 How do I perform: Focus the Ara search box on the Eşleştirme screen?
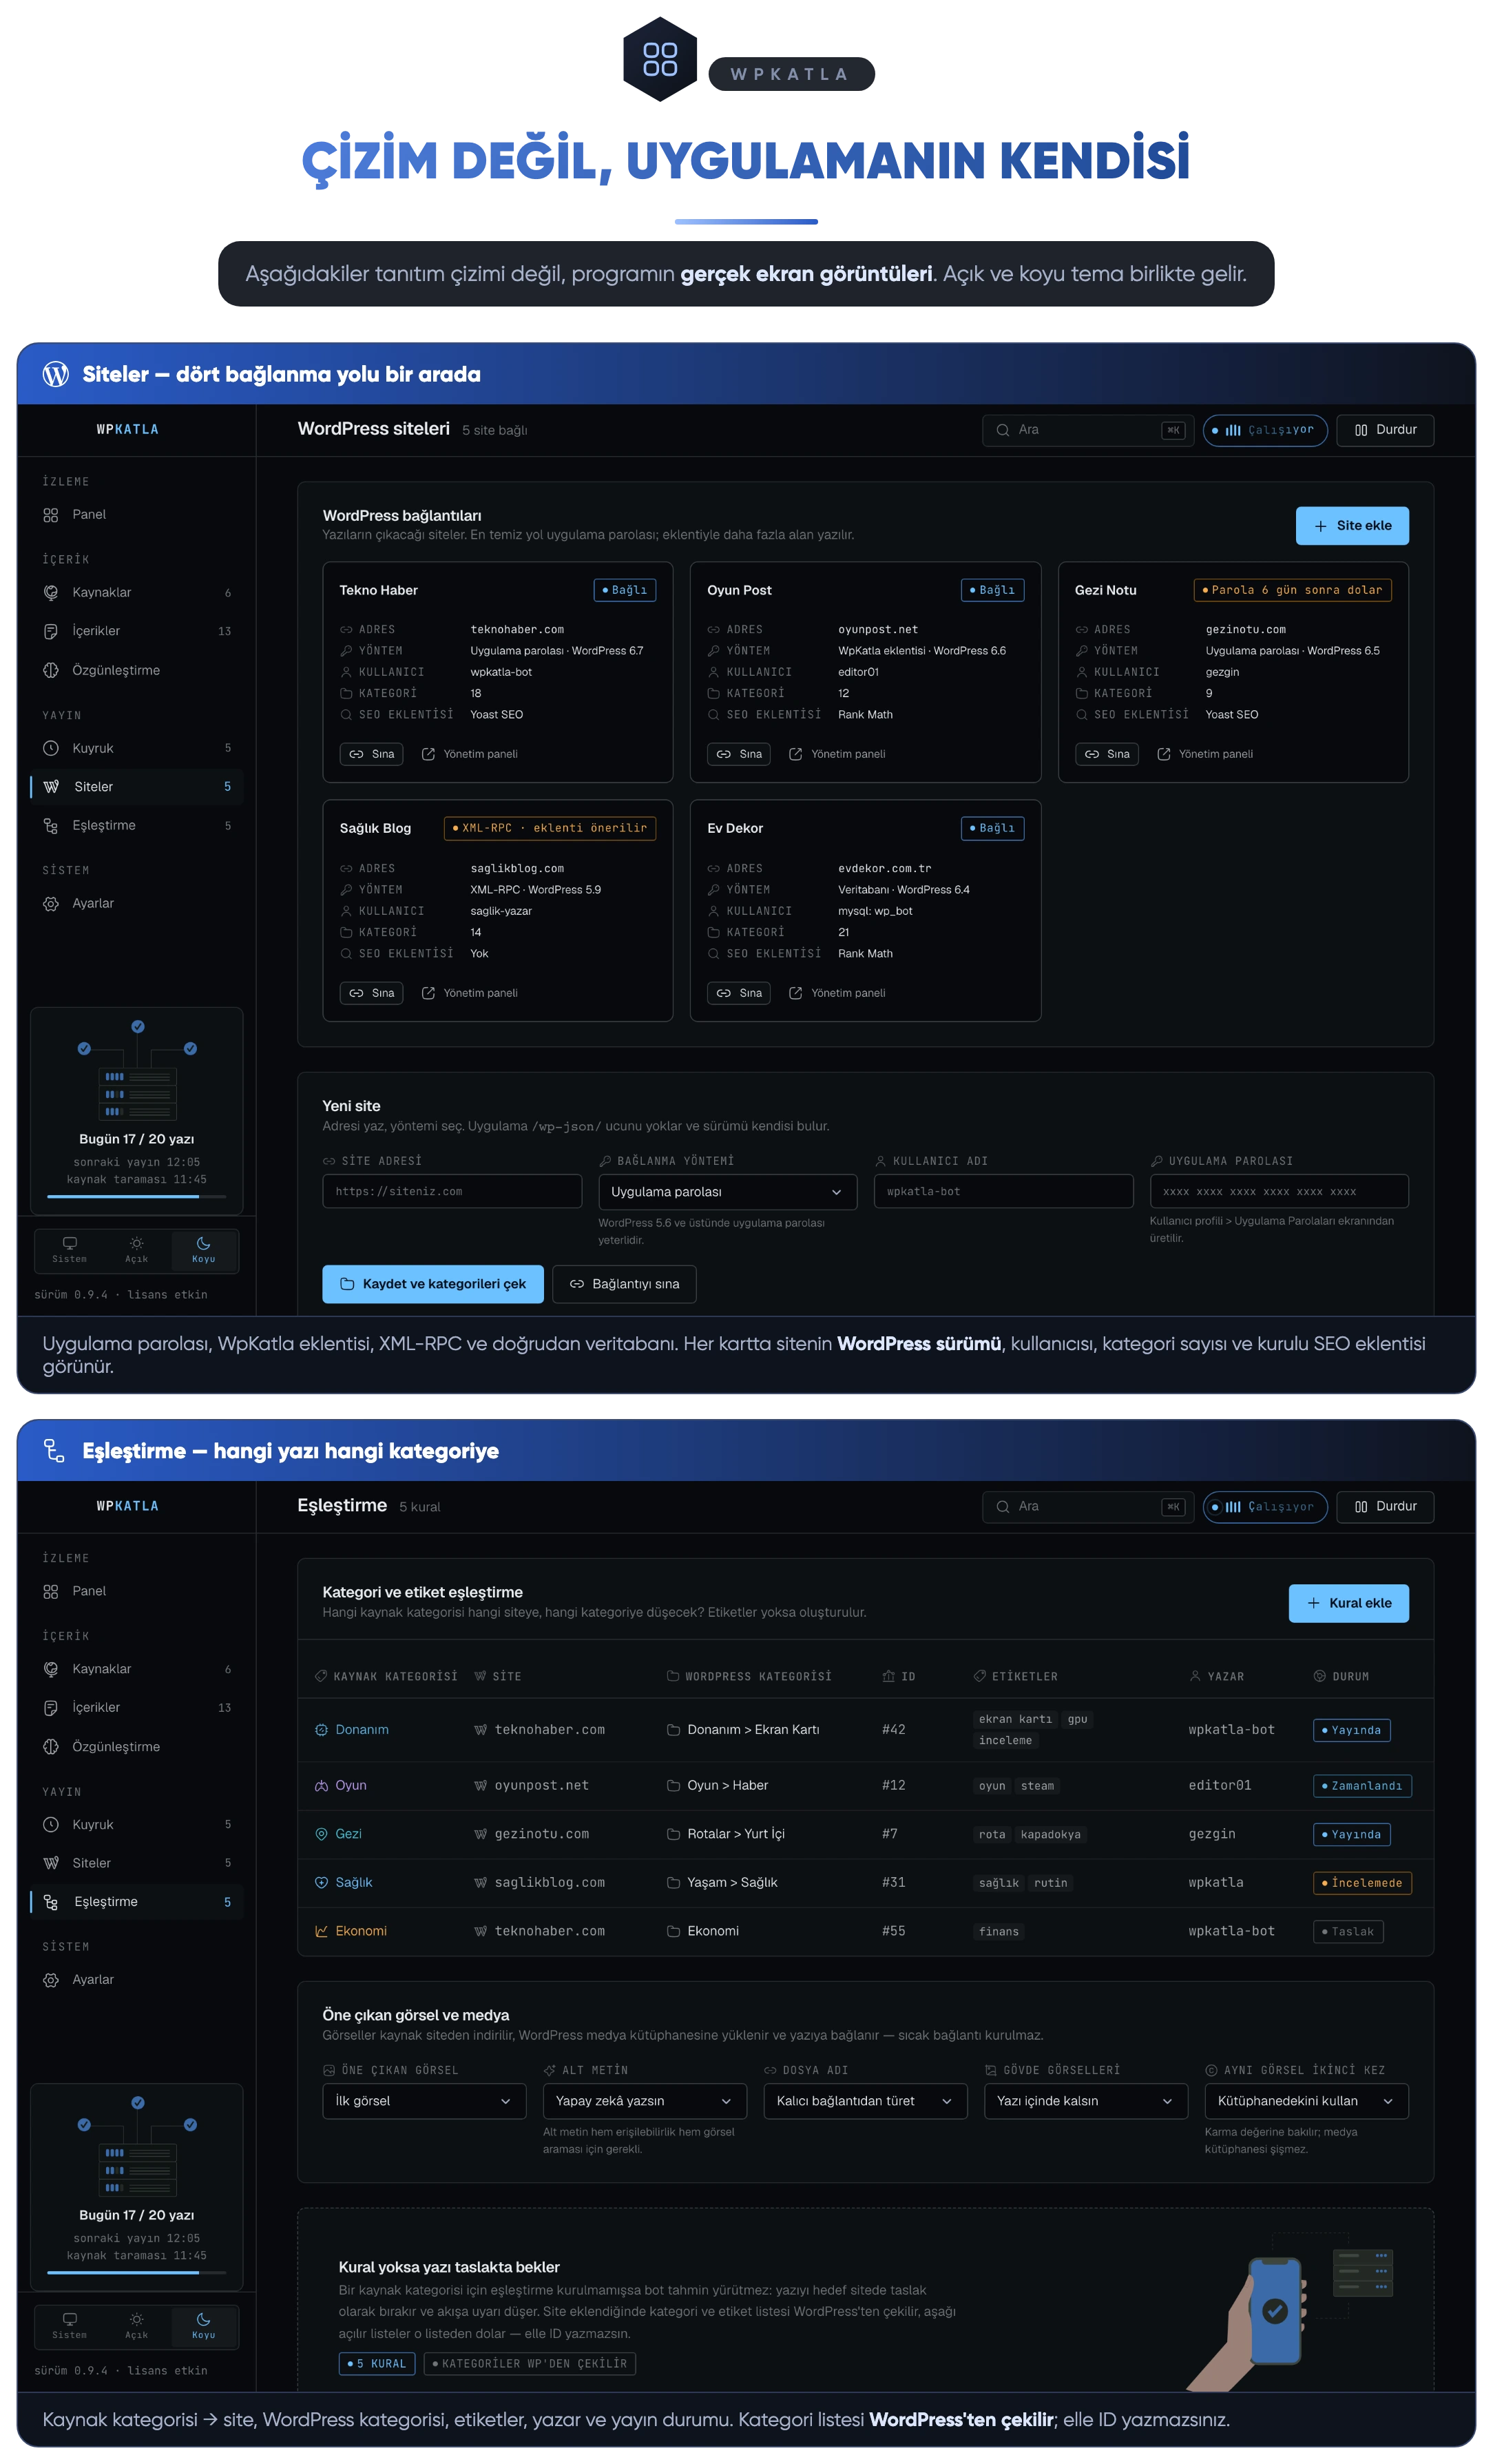(x=1088, y=1507)
